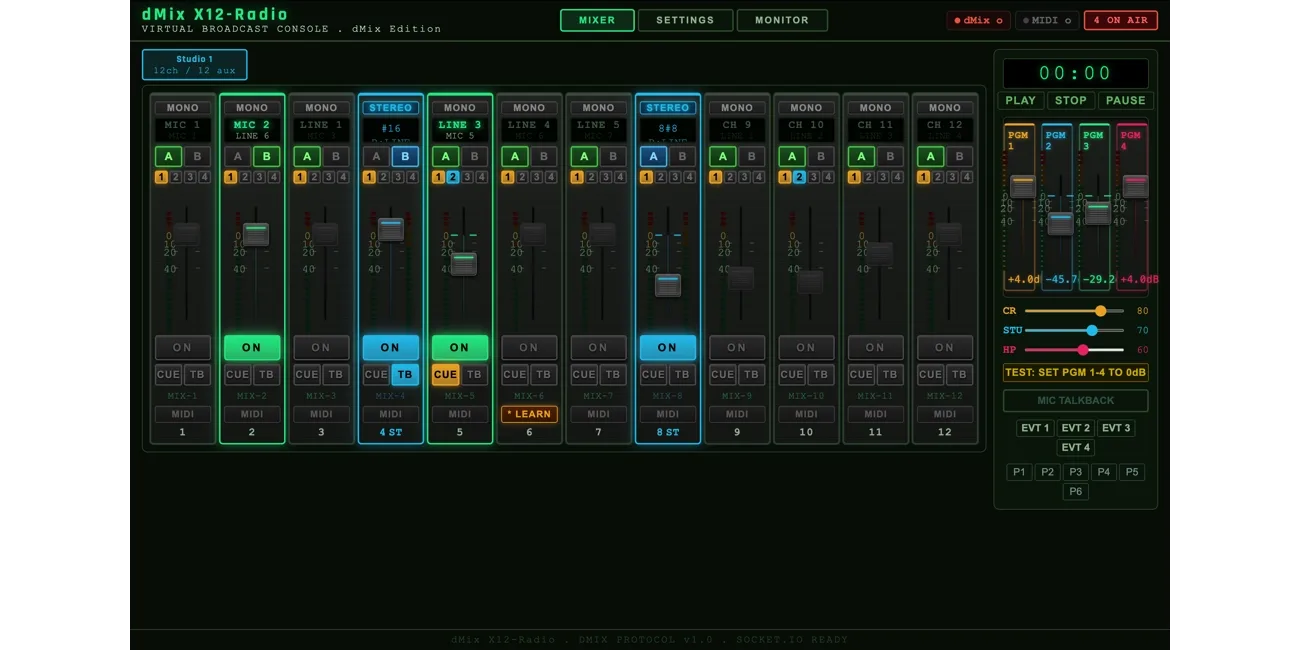
Task: Open the LINE 3 source display on channel 5
Action: pyautogui.click(x=459, y=130)
